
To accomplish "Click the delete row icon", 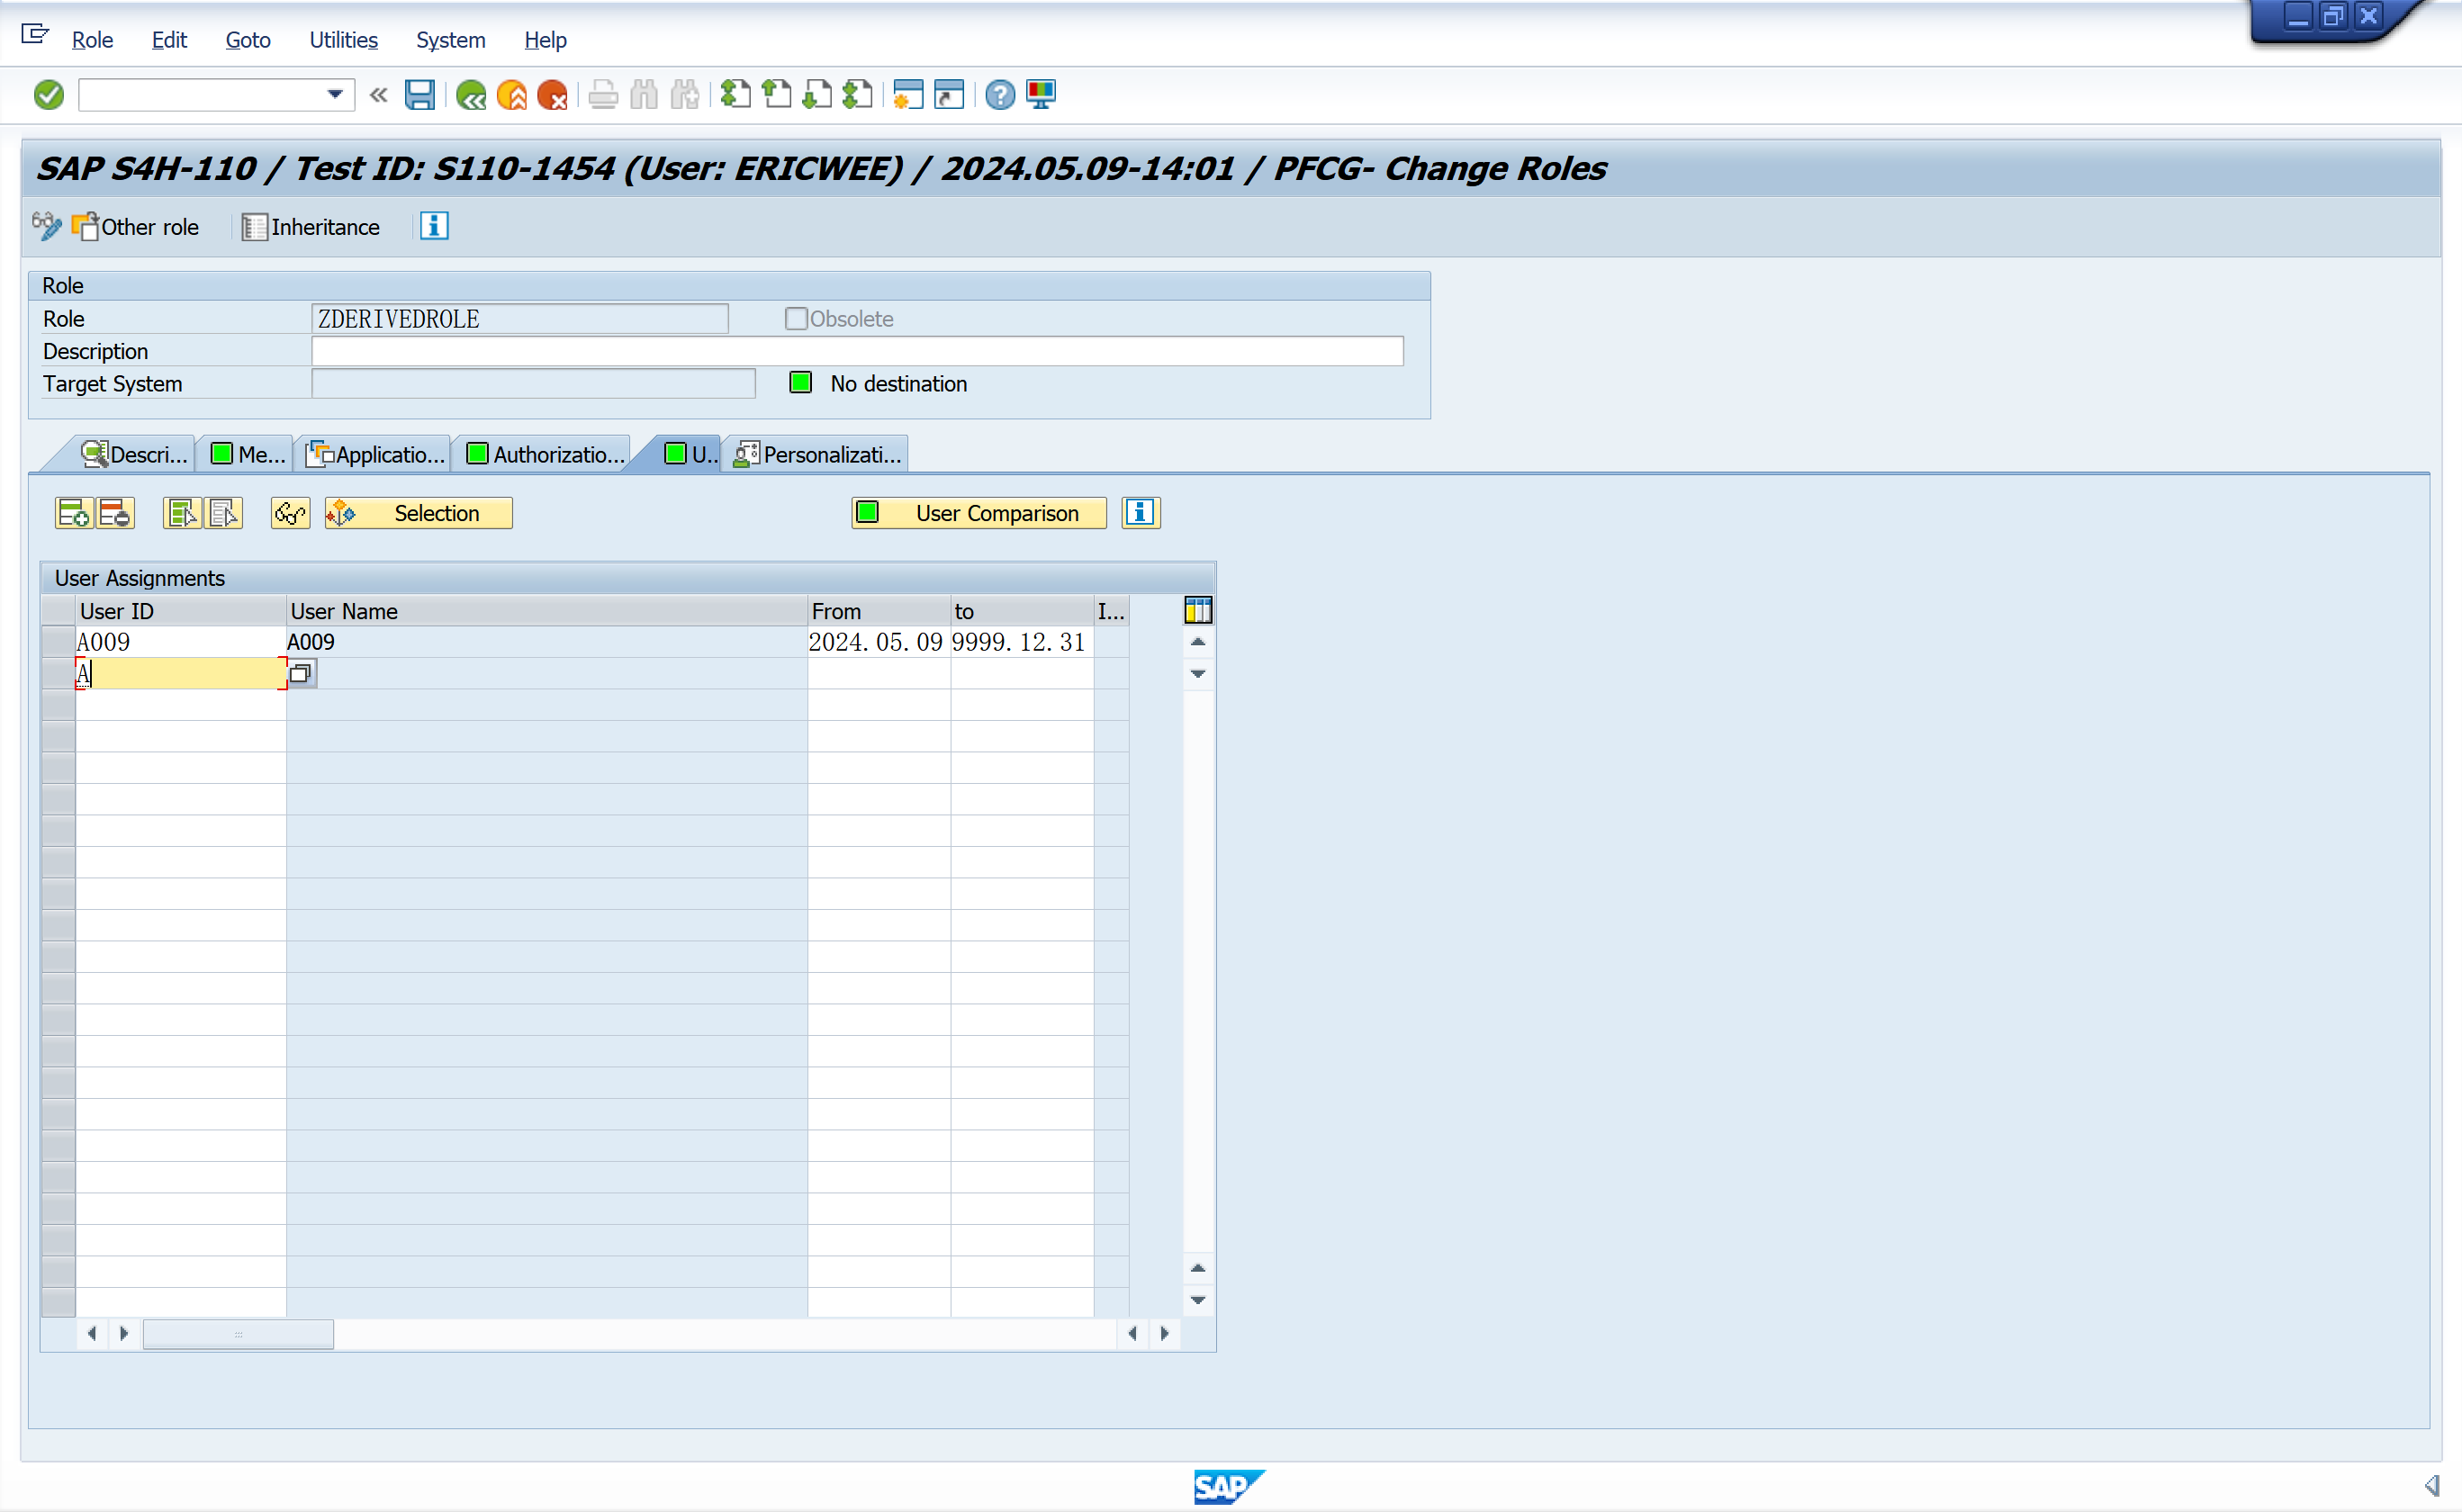I will (x=115, y=513).
